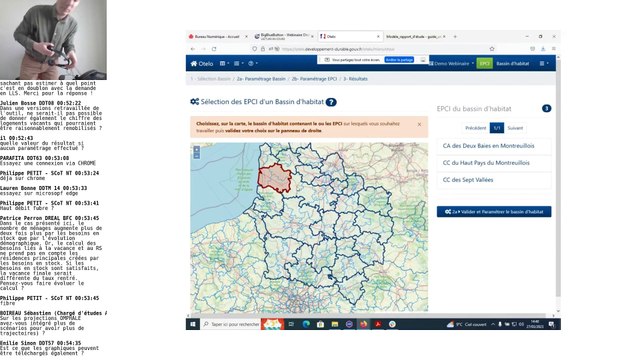640x360 pixels.
Task: Click the help question mark beside the section title
Action: 331,102
